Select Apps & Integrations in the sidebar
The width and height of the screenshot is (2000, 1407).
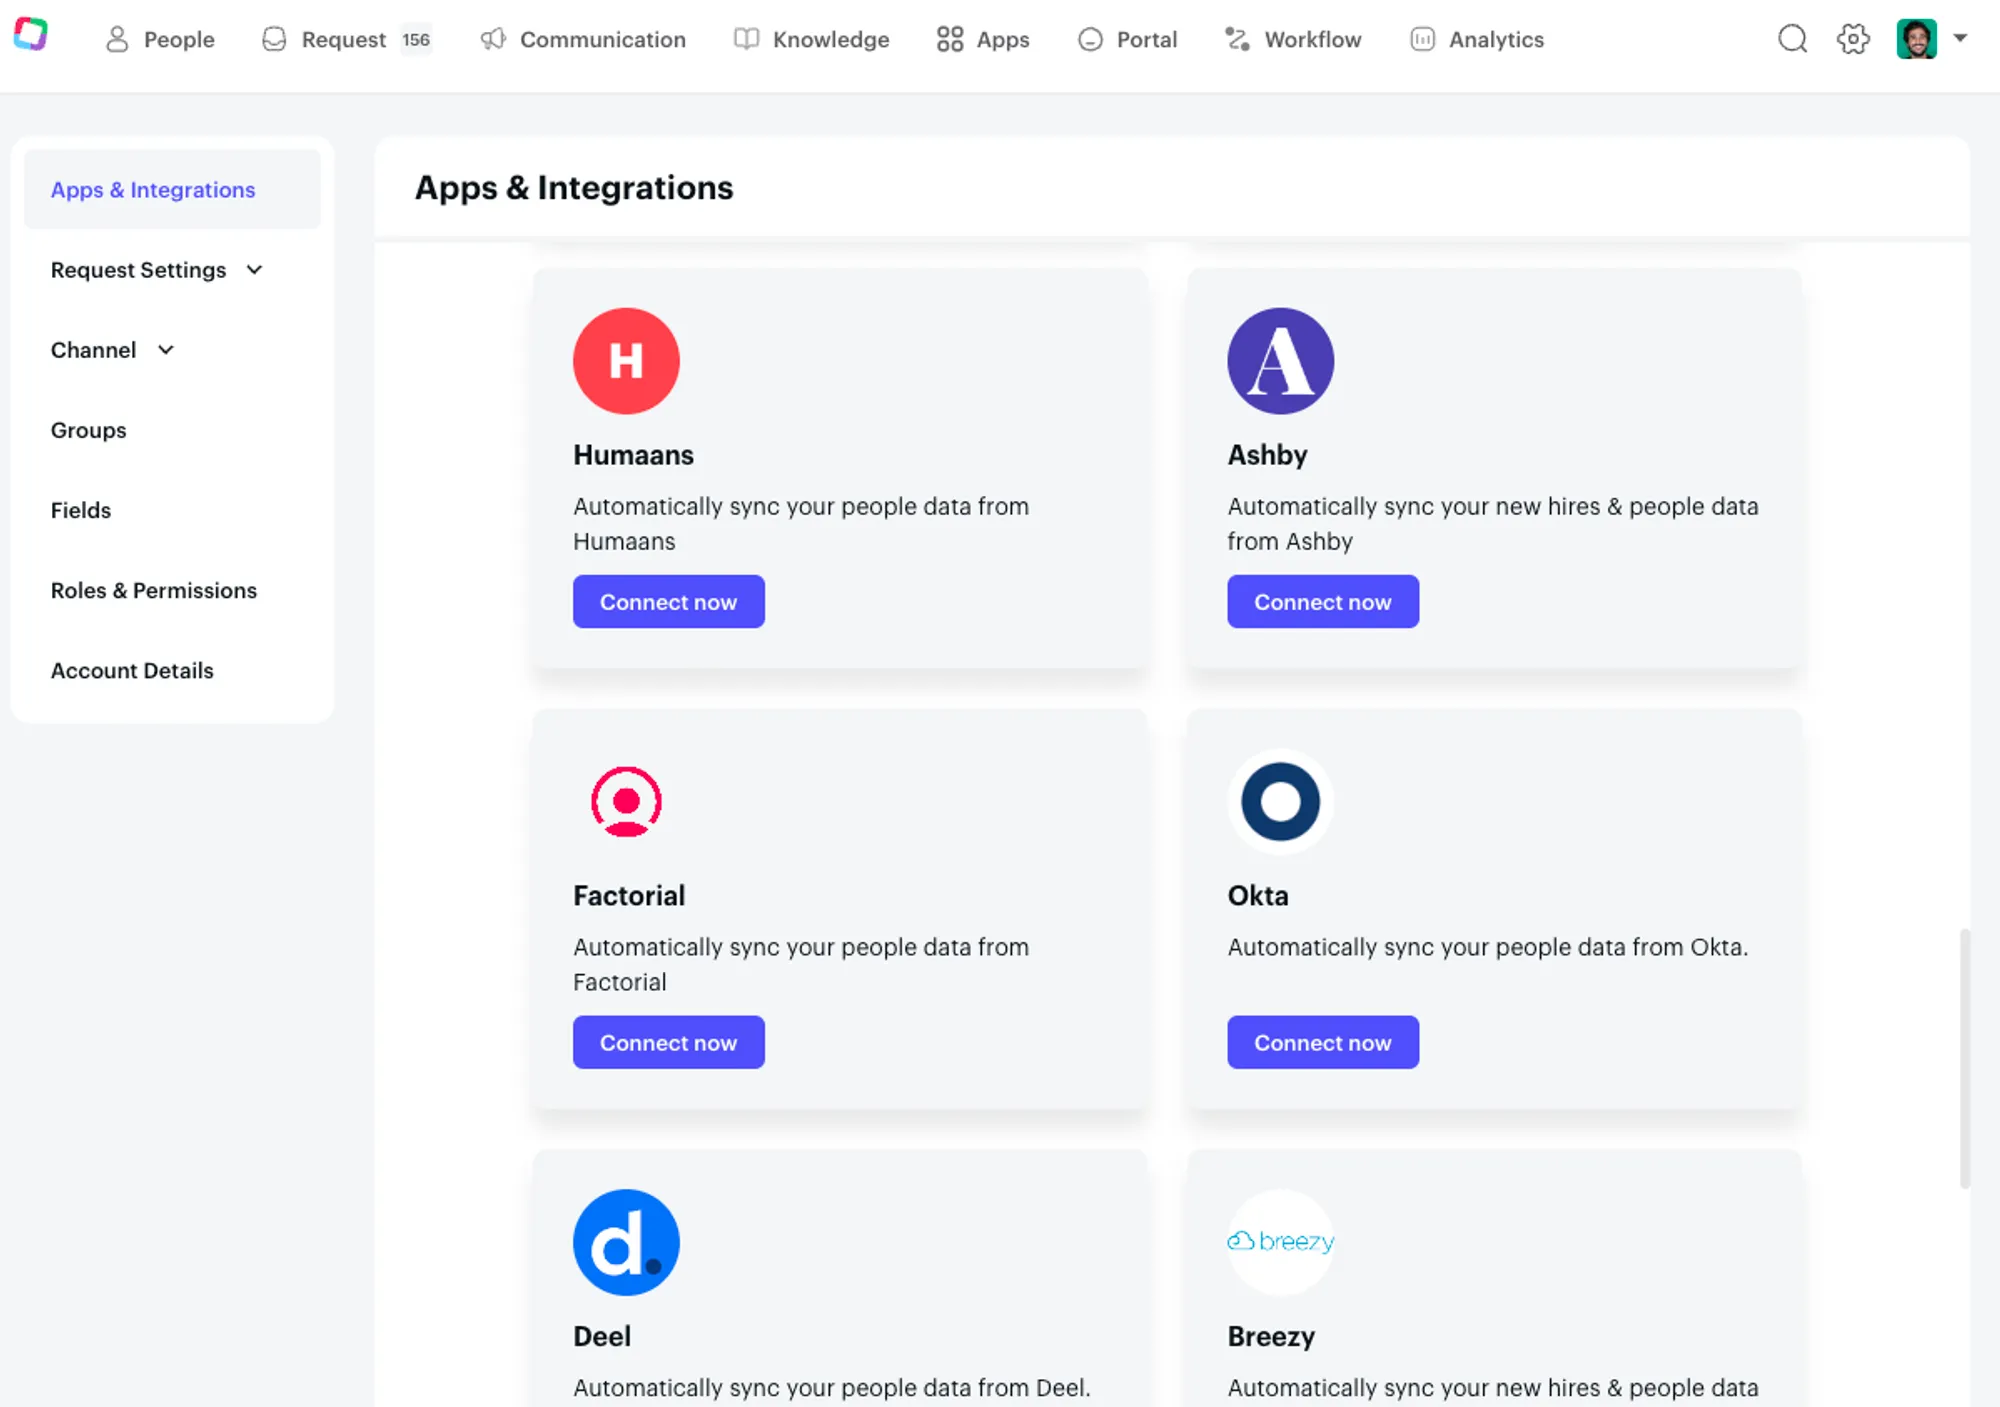(172, 189)
